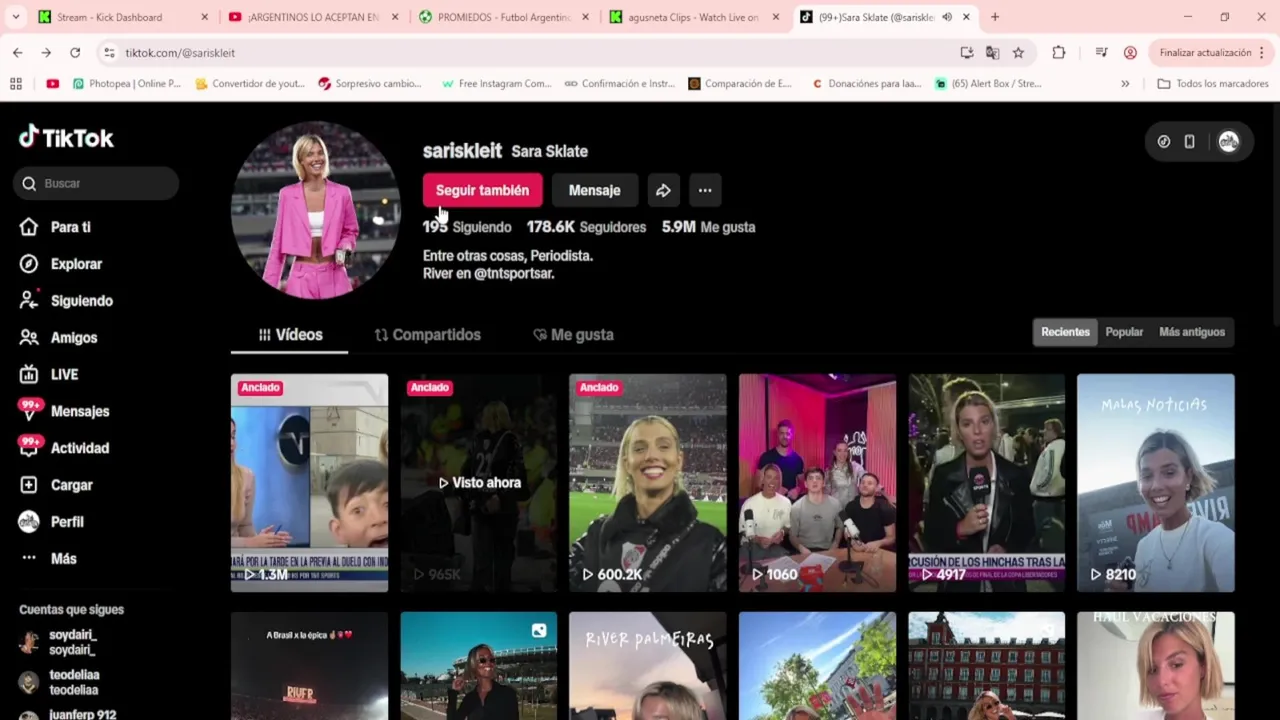Click the coin icon in top-right header
The width and height of the screenshot is (1280, 720).
click(x=1164, y=142)
